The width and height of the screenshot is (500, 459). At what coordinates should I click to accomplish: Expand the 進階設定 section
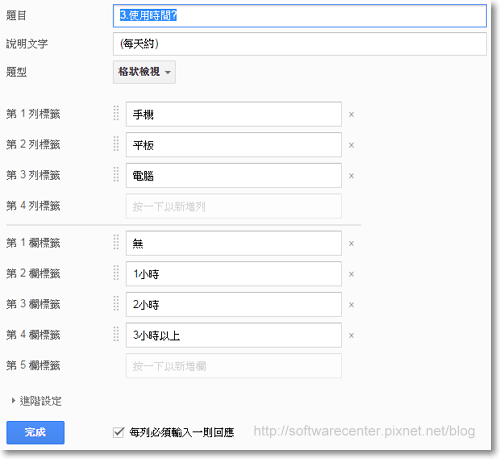click(37, 401)
